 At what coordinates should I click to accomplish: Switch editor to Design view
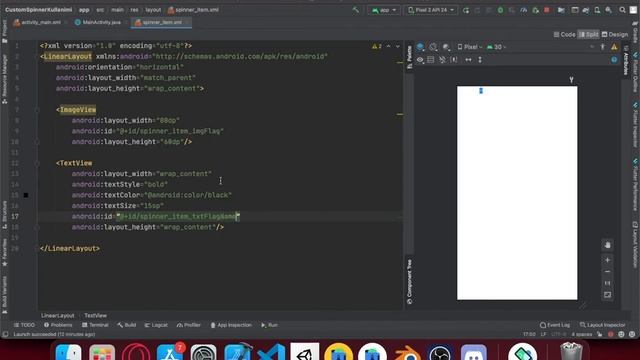coord(614,34)
